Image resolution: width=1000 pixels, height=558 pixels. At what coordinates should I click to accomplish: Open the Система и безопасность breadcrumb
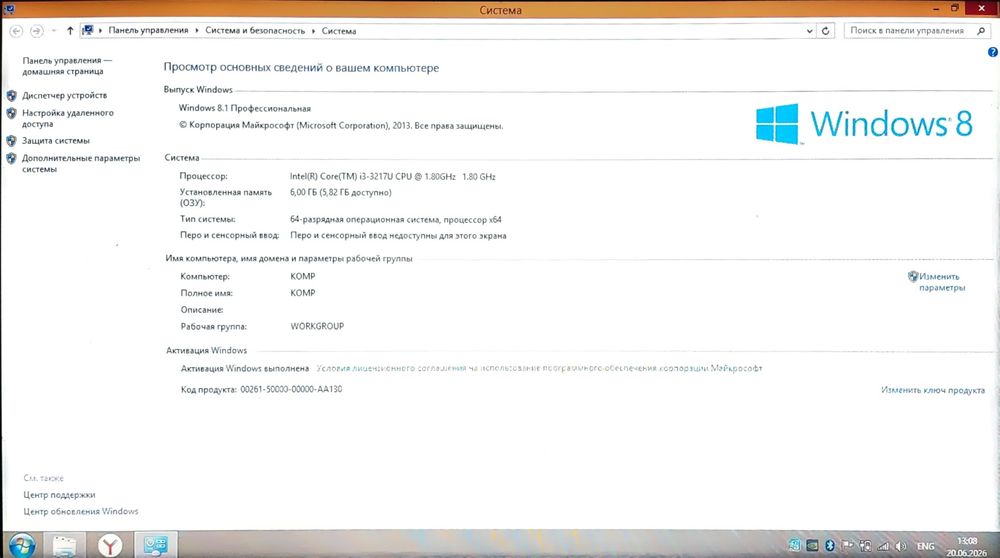255,30
